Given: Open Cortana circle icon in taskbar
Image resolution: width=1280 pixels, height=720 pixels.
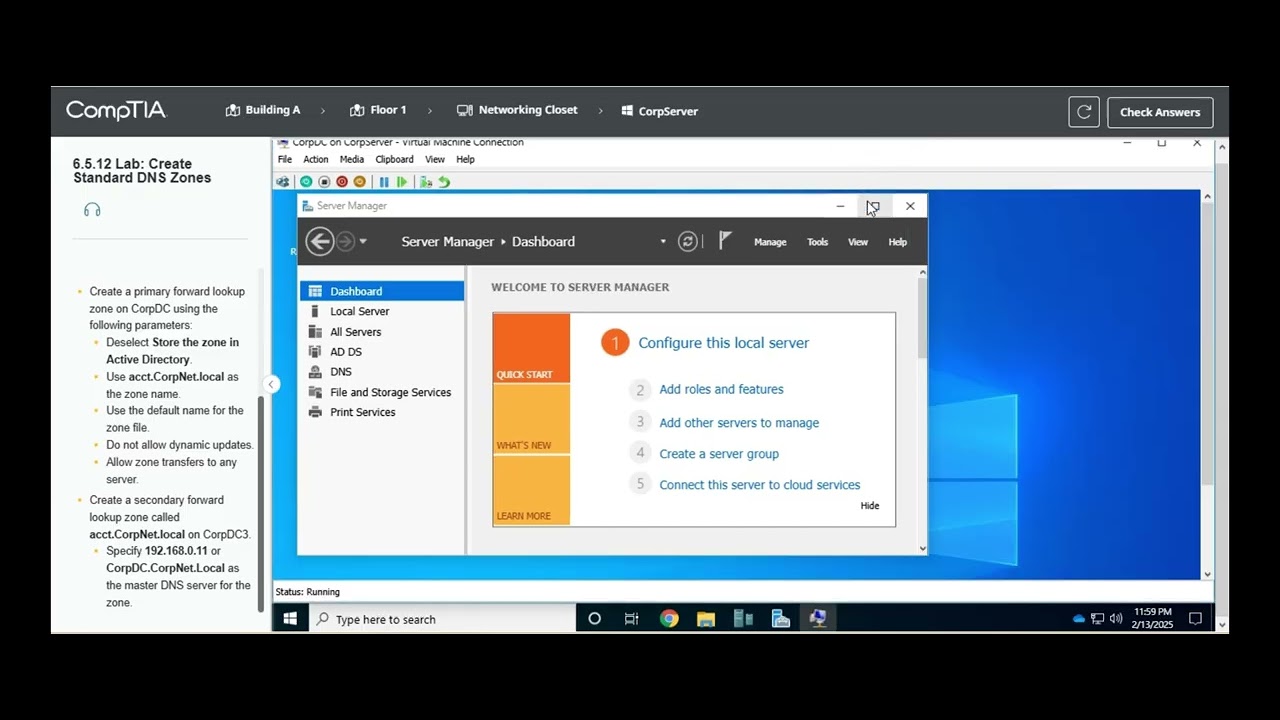Looking at the screenshot, I should [594, 619].
